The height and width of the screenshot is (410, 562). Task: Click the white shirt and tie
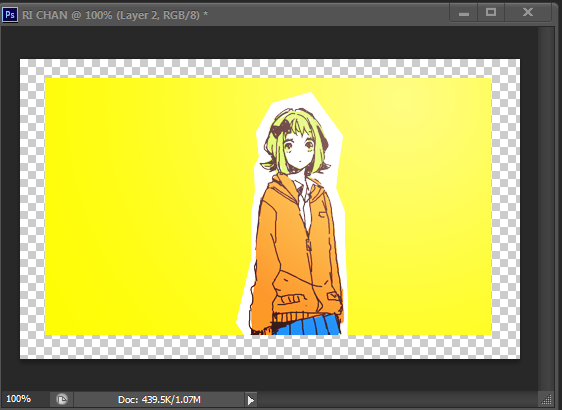tap(304, 202)
